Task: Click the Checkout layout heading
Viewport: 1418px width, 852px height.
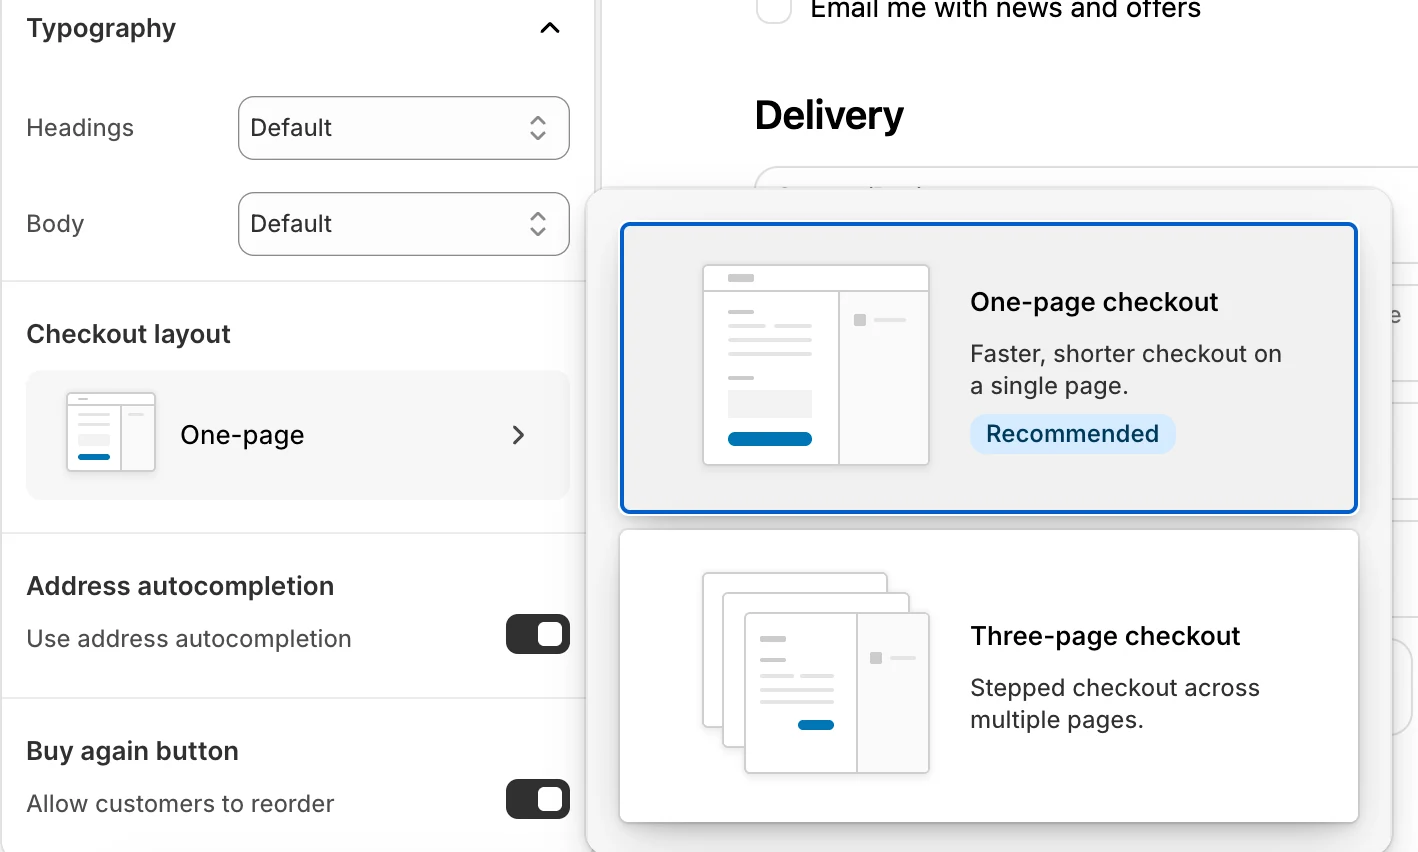Action: click(128, 334)
